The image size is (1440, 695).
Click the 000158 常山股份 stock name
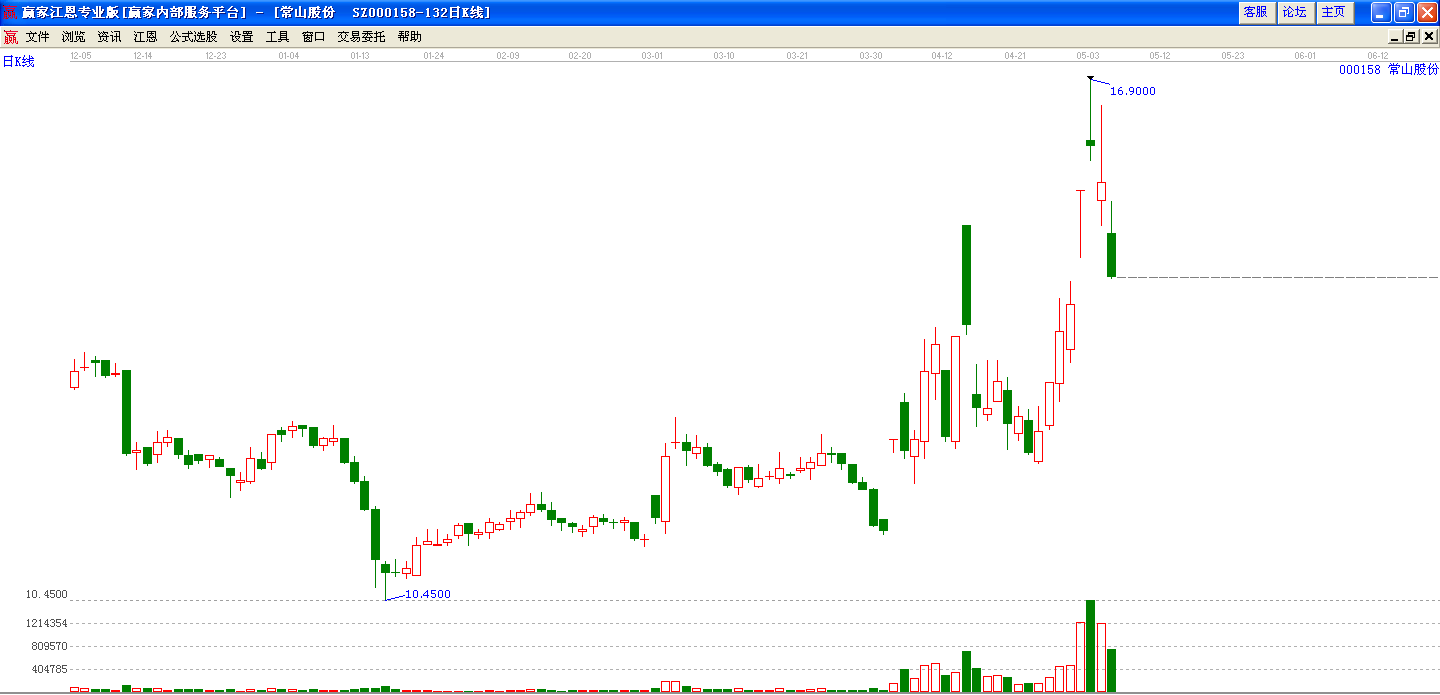(x=1389, y=70)
